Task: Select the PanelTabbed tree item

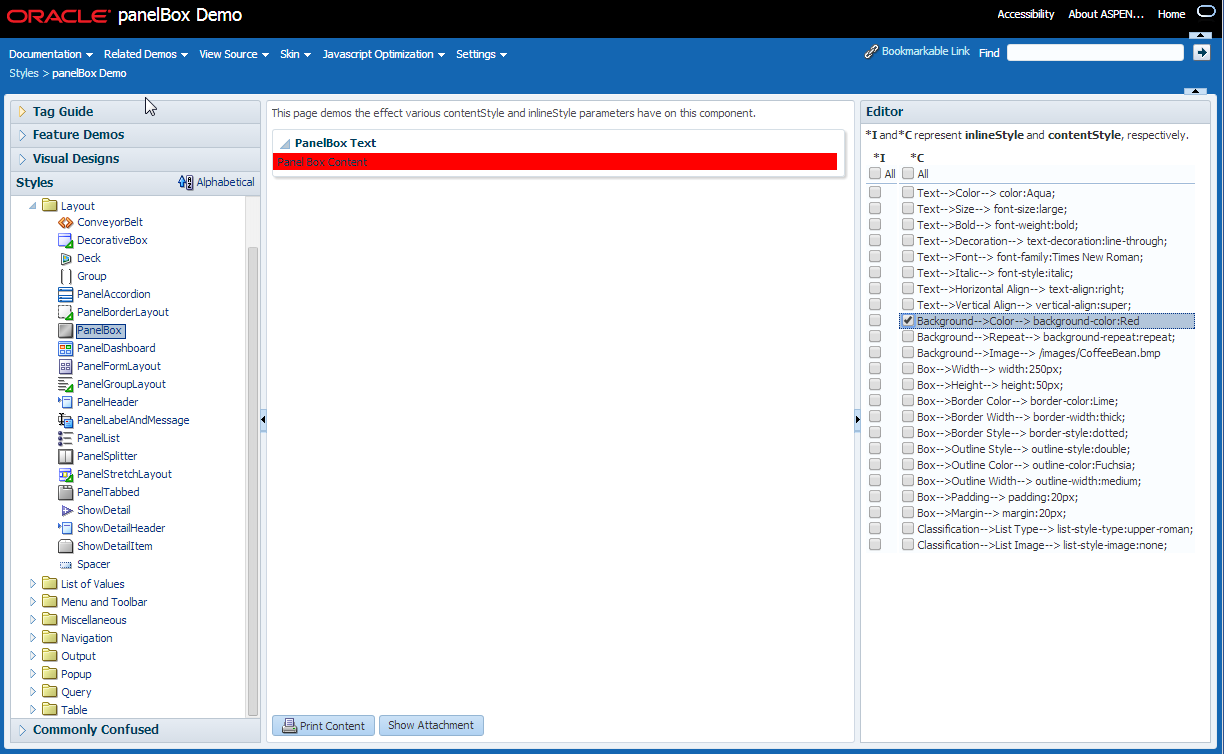Action: (x=108, y=492)
